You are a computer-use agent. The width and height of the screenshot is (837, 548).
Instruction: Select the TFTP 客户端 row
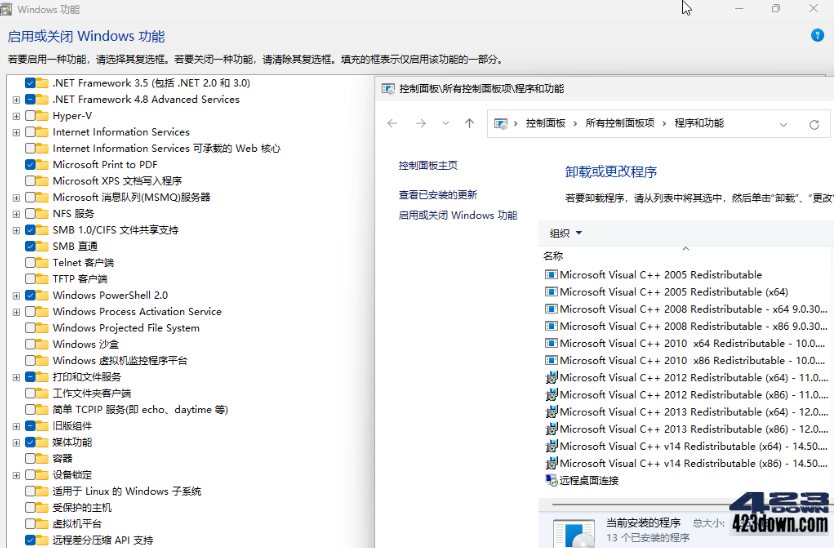coord(80,279)
